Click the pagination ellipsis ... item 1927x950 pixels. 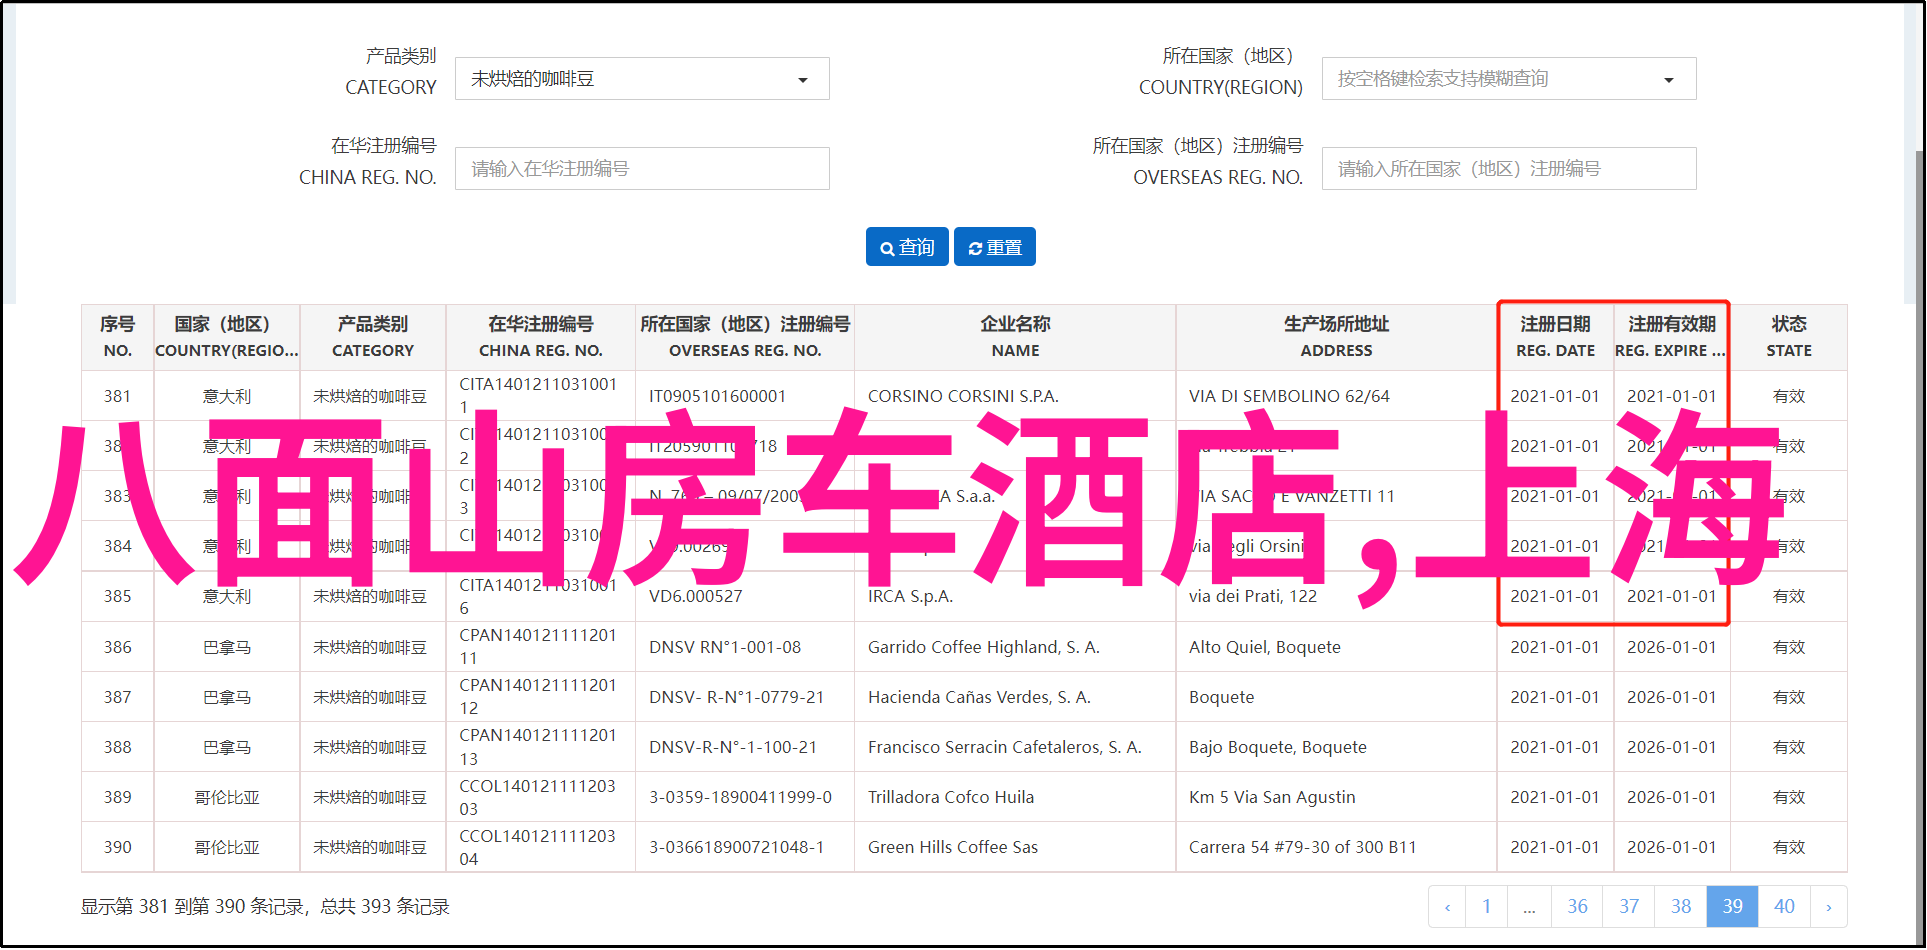pyautogui.click(x=1530, y=907)
